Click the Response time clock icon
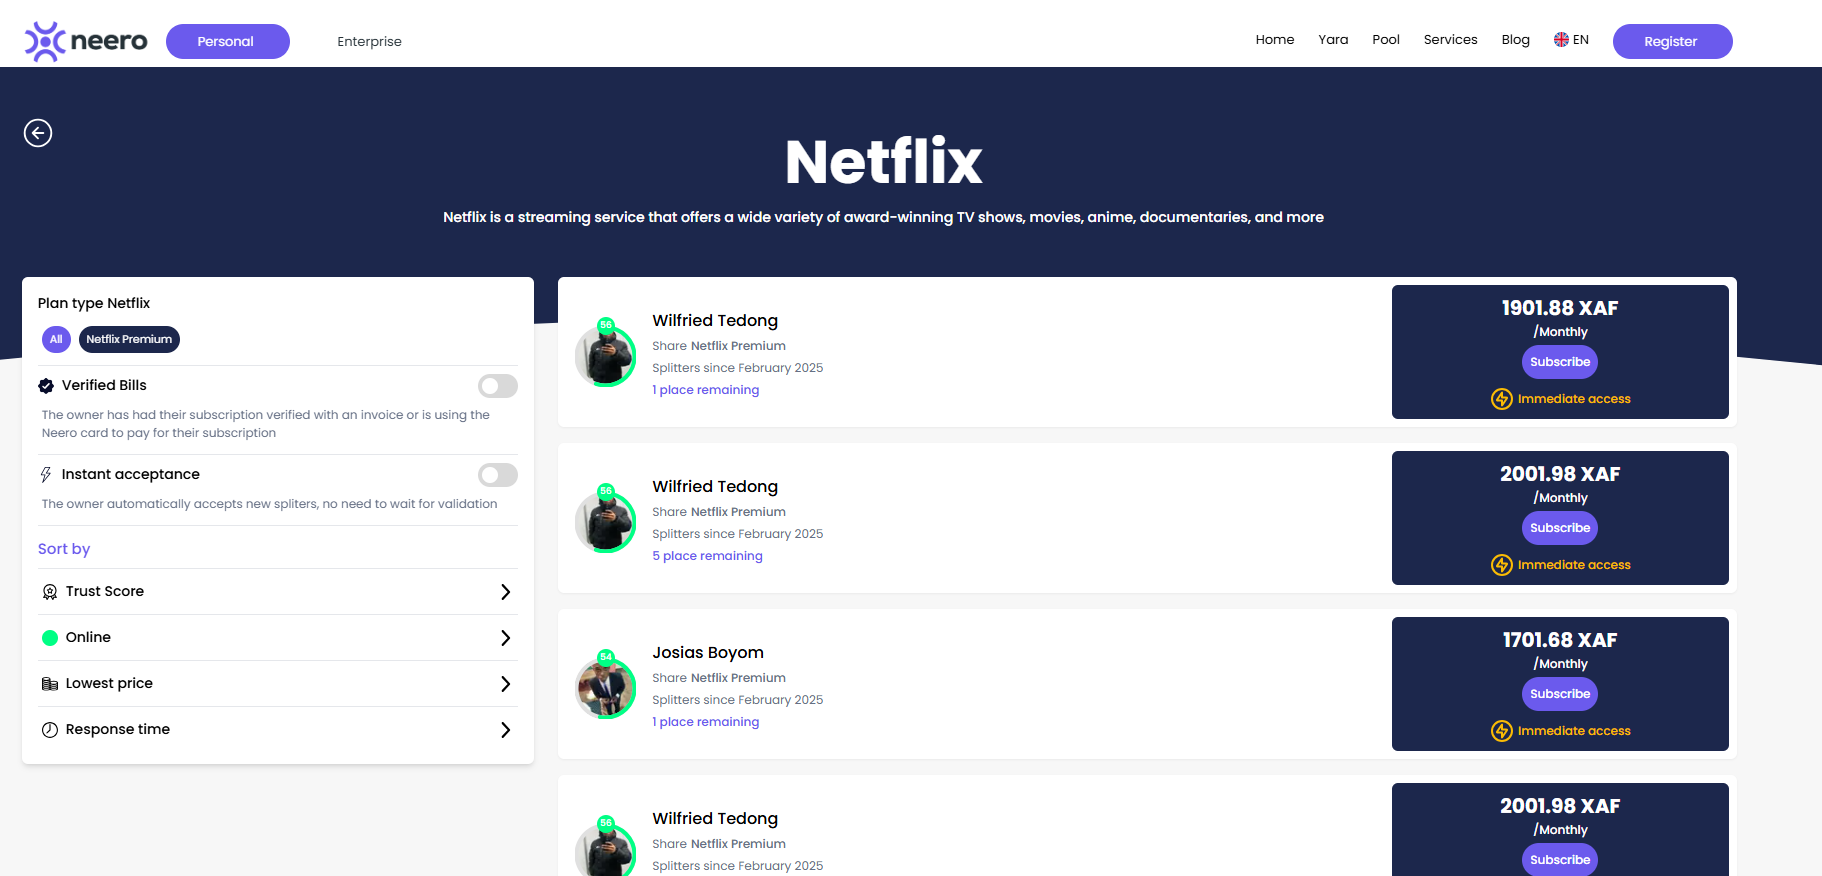1822x876 pixels. (x=50, y=730)
